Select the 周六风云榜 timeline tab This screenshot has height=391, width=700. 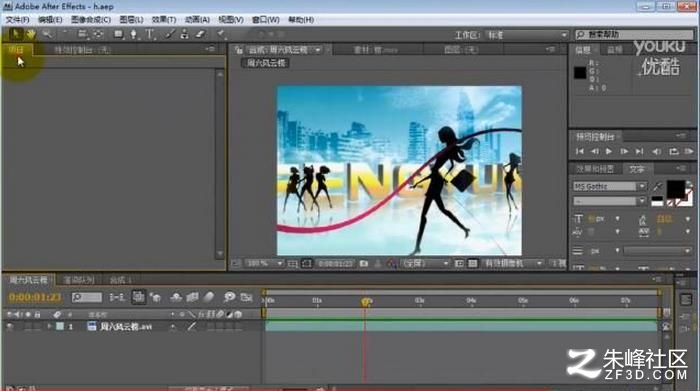pos(29,280)
